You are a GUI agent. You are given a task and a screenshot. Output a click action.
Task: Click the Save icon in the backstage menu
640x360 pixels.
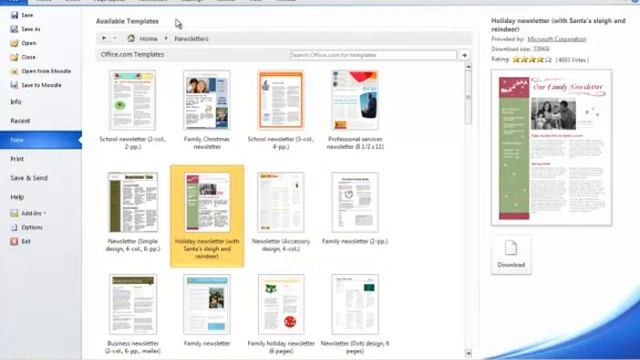pyautogui.click(x=14, y=15)
